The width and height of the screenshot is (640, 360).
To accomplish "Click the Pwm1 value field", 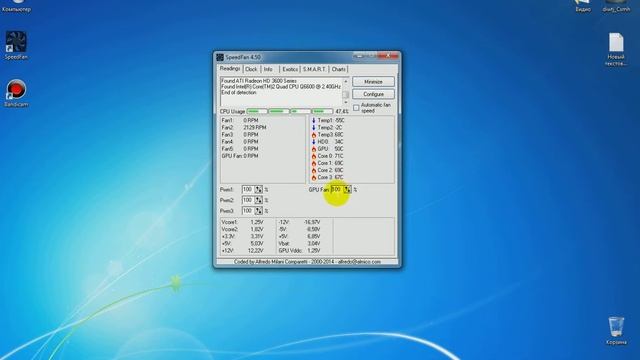I will [x=248, y=189].
